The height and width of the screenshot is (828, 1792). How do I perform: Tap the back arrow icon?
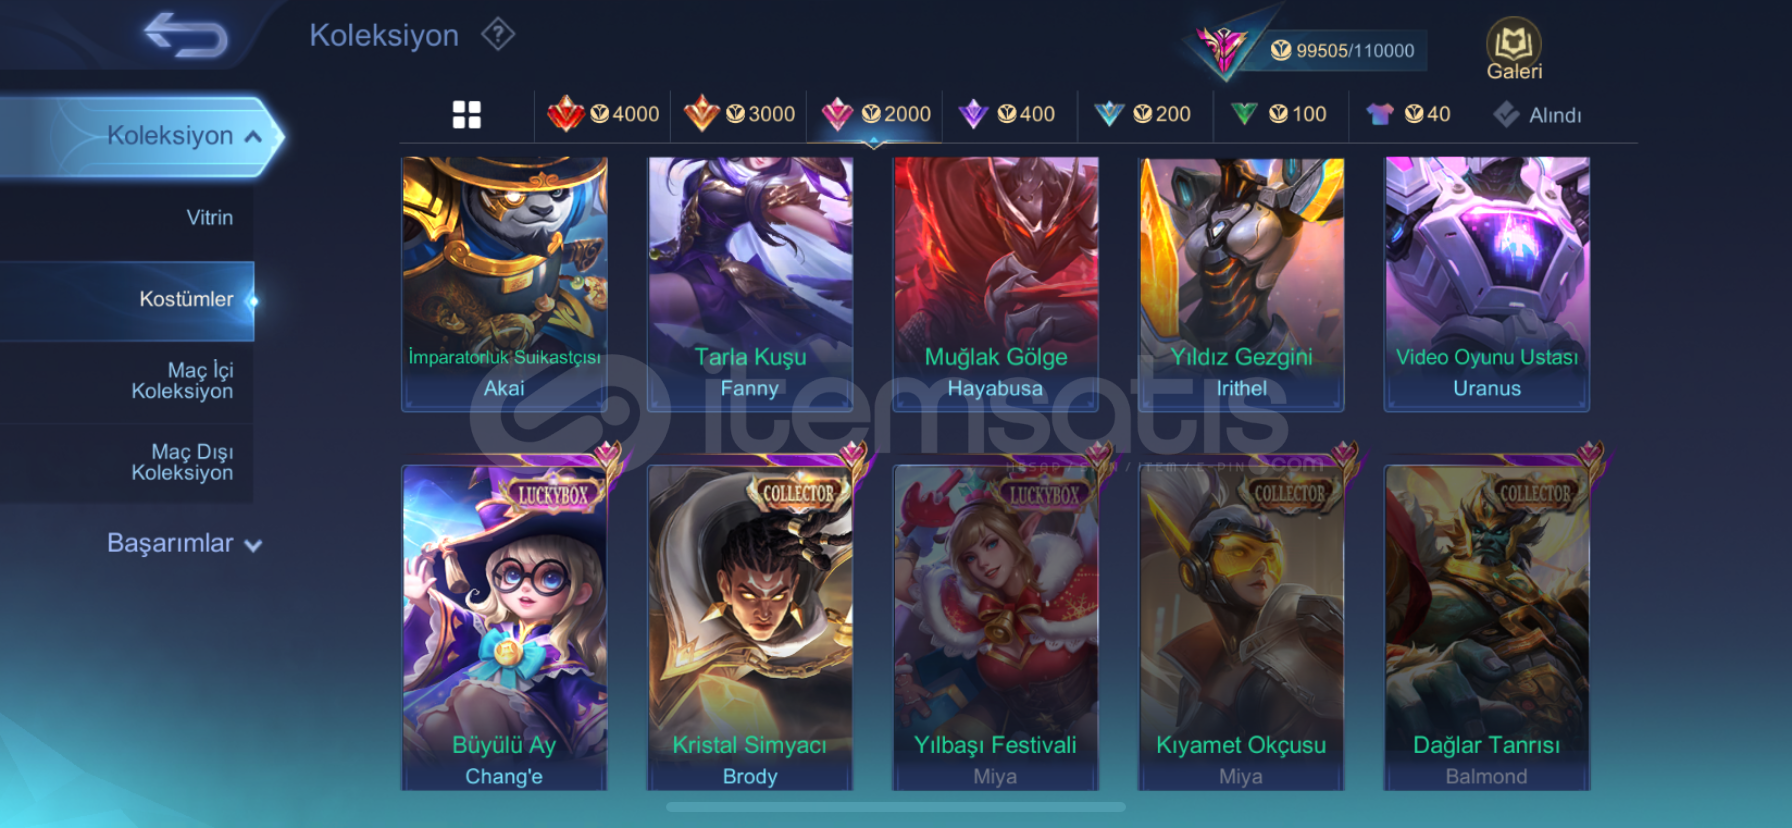click(186, 35)
